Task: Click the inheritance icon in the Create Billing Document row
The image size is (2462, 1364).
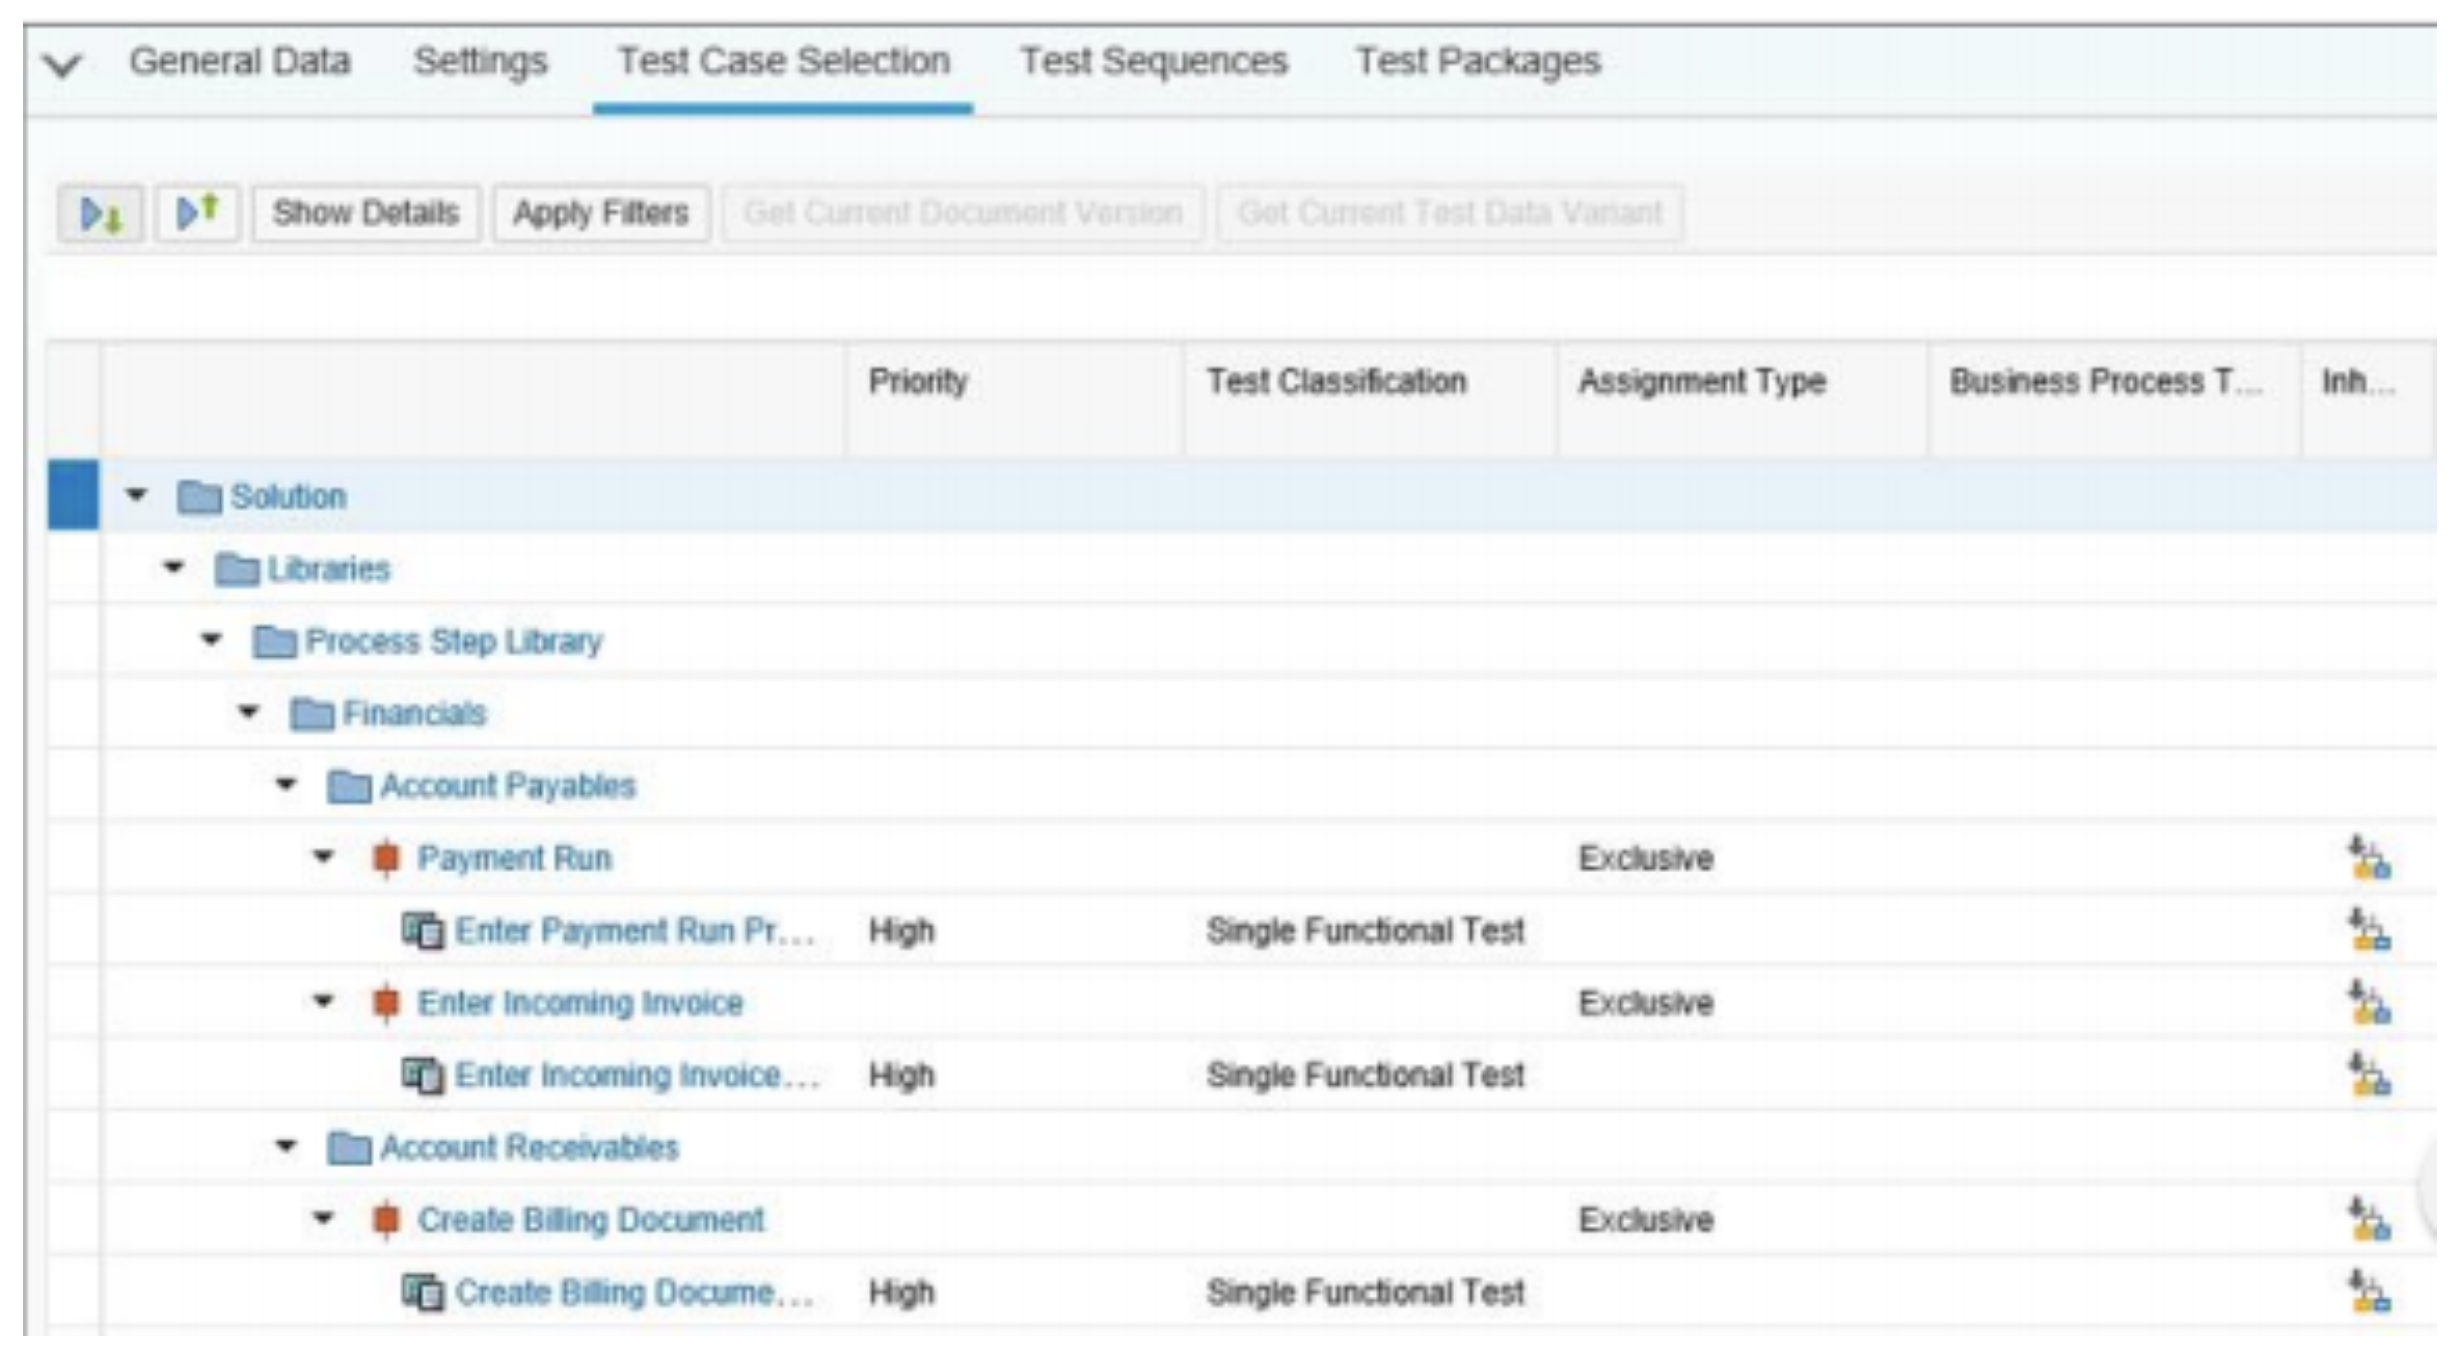Action: click(x=2369, y=1220)
